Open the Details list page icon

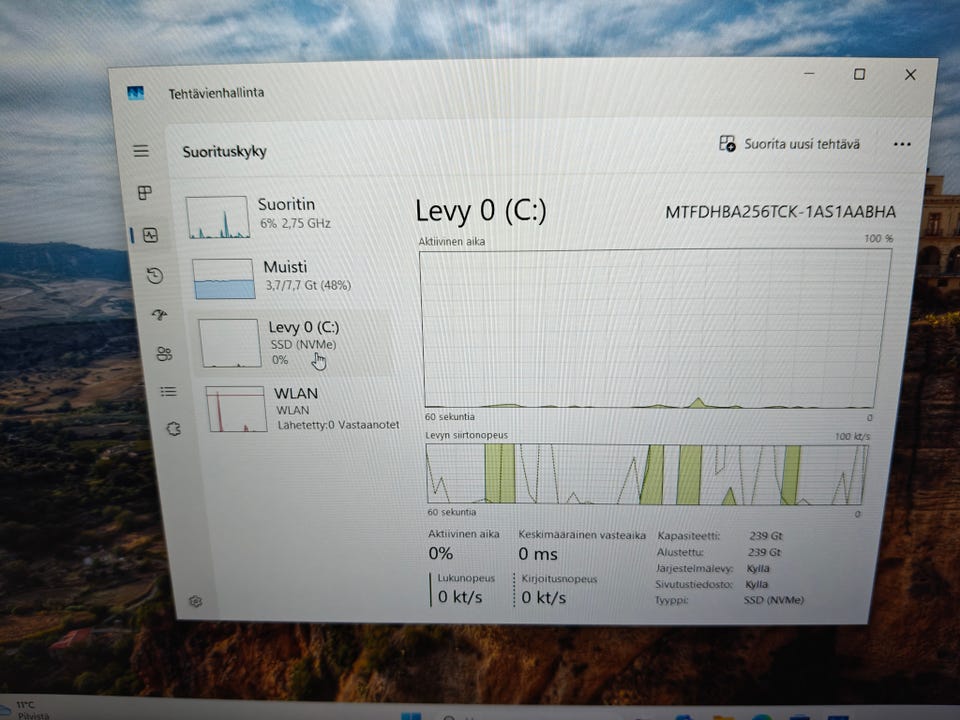[x=168, y=391]
